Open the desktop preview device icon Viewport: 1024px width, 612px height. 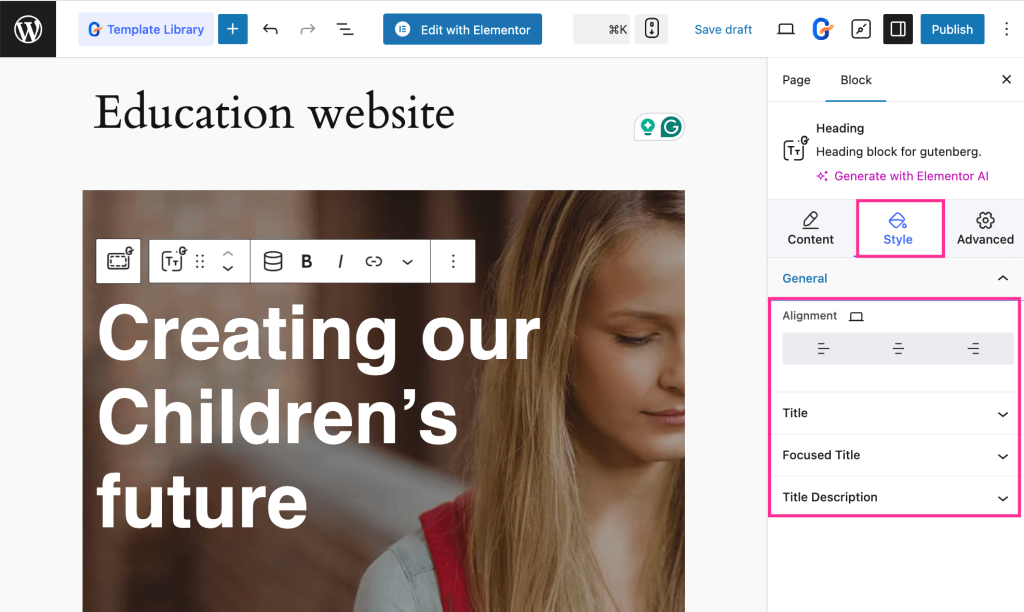pos(786,29)
